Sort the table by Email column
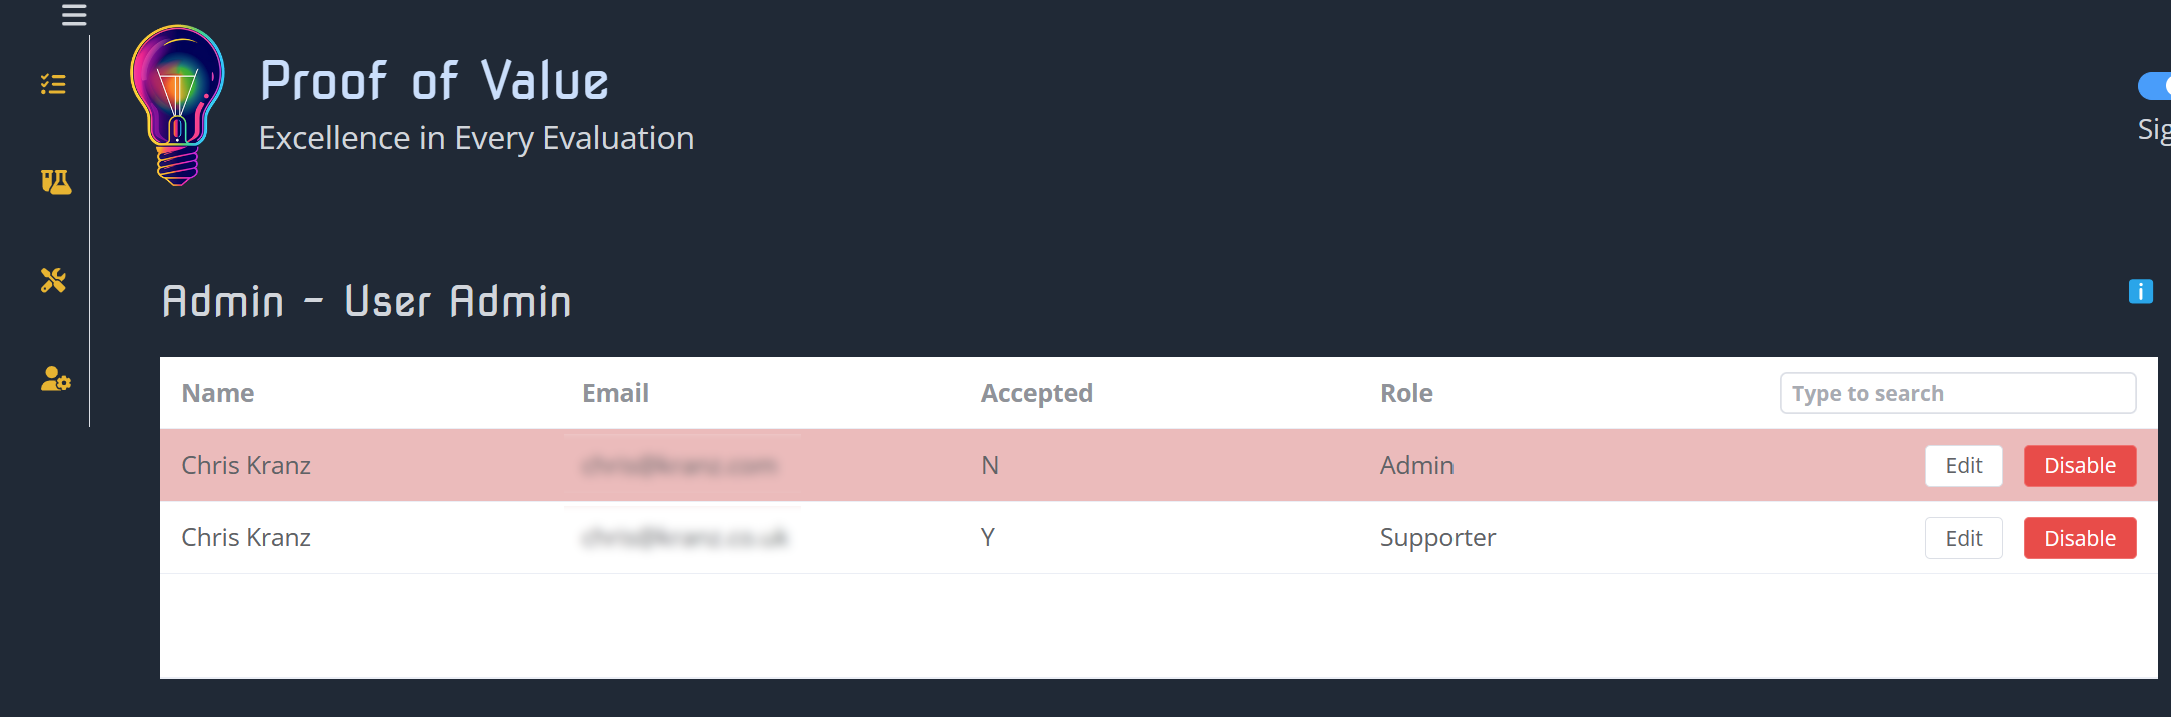The image size is (2171, 717). tap(615, 392)
